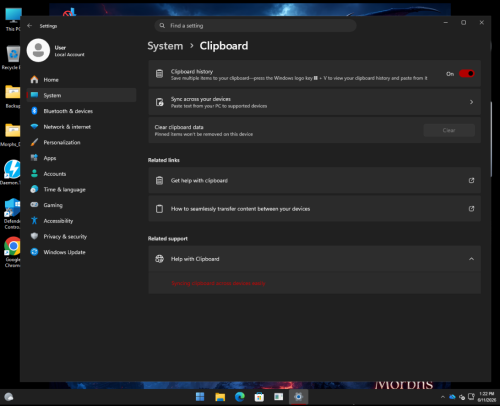Show hidden system tray icons
Image resolution: width=500 pixels, height=406 pixels.
(x=443, y=397)
